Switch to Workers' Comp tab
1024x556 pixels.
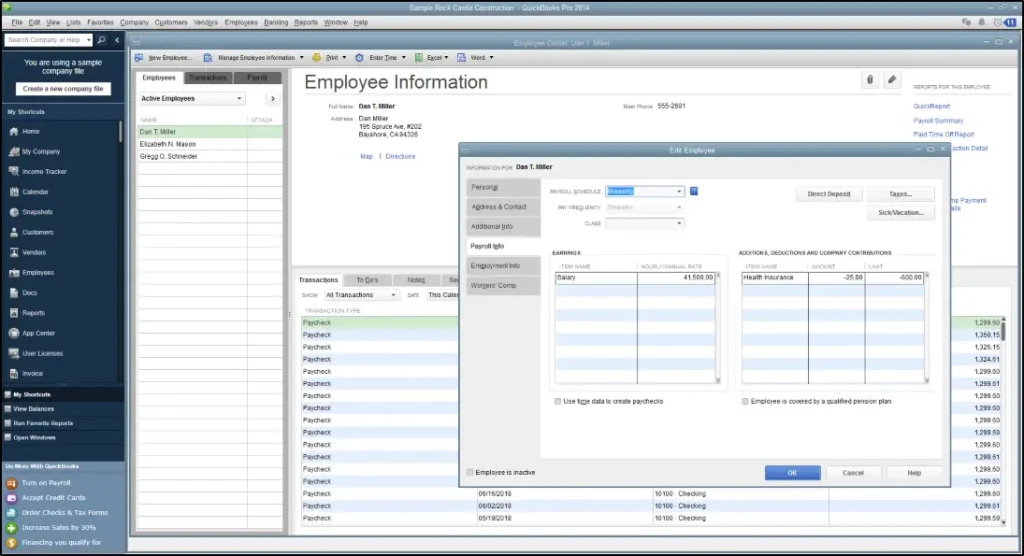pos(503,286)
